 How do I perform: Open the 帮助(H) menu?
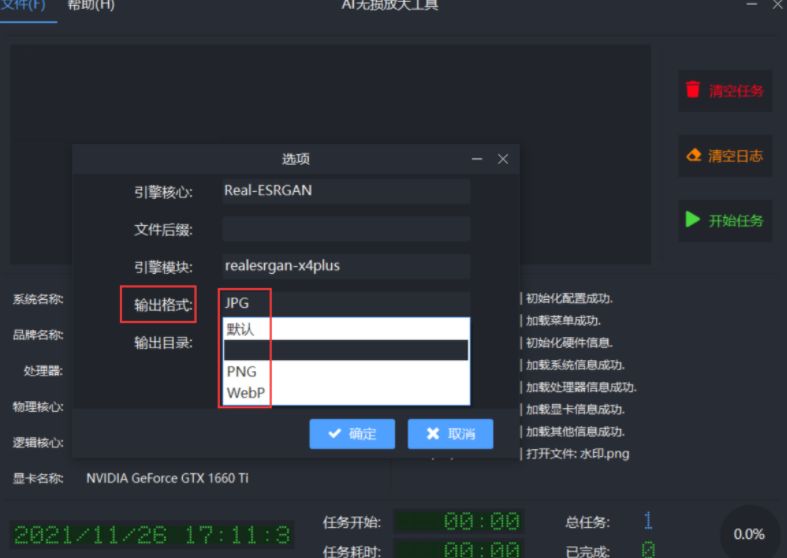91,6
